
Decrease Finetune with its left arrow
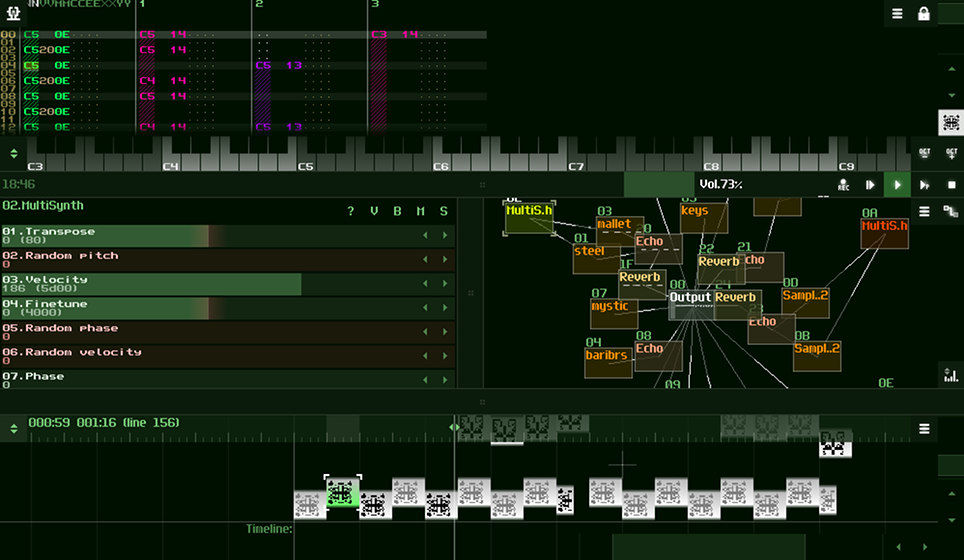(425, 307)
